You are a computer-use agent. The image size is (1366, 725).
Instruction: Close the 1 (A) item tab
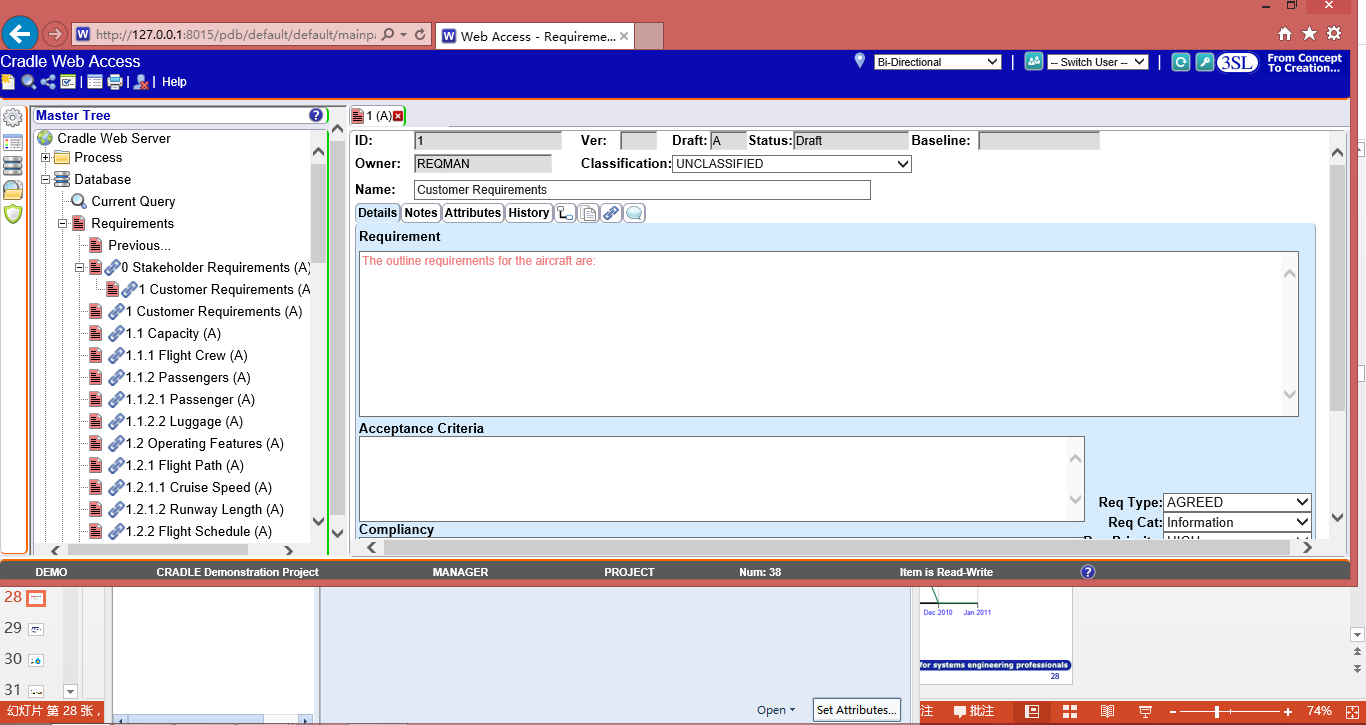(398, 116)
